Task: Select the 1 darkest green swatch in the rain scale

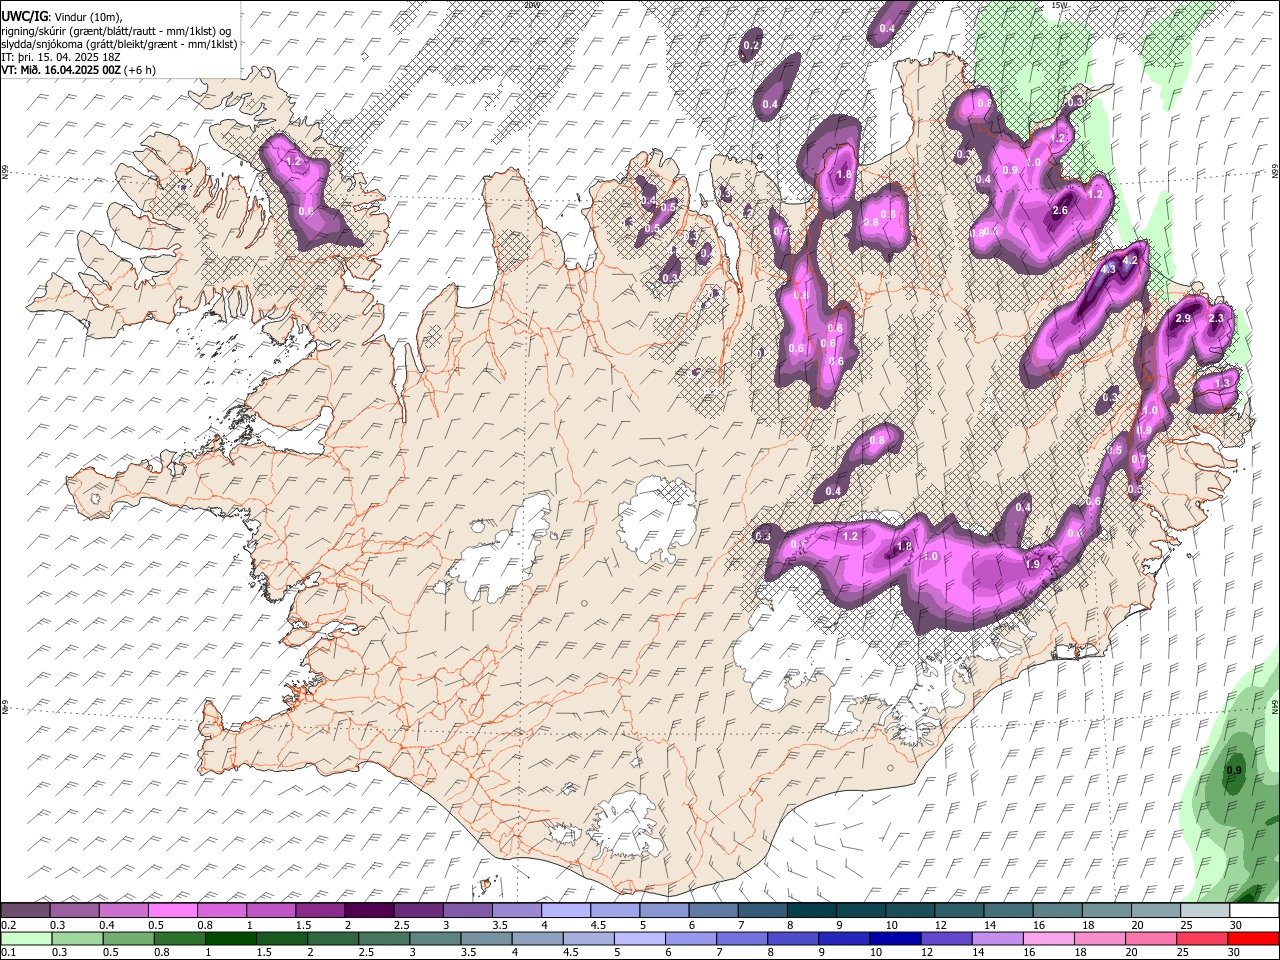Action: click(x=230, y=939)
